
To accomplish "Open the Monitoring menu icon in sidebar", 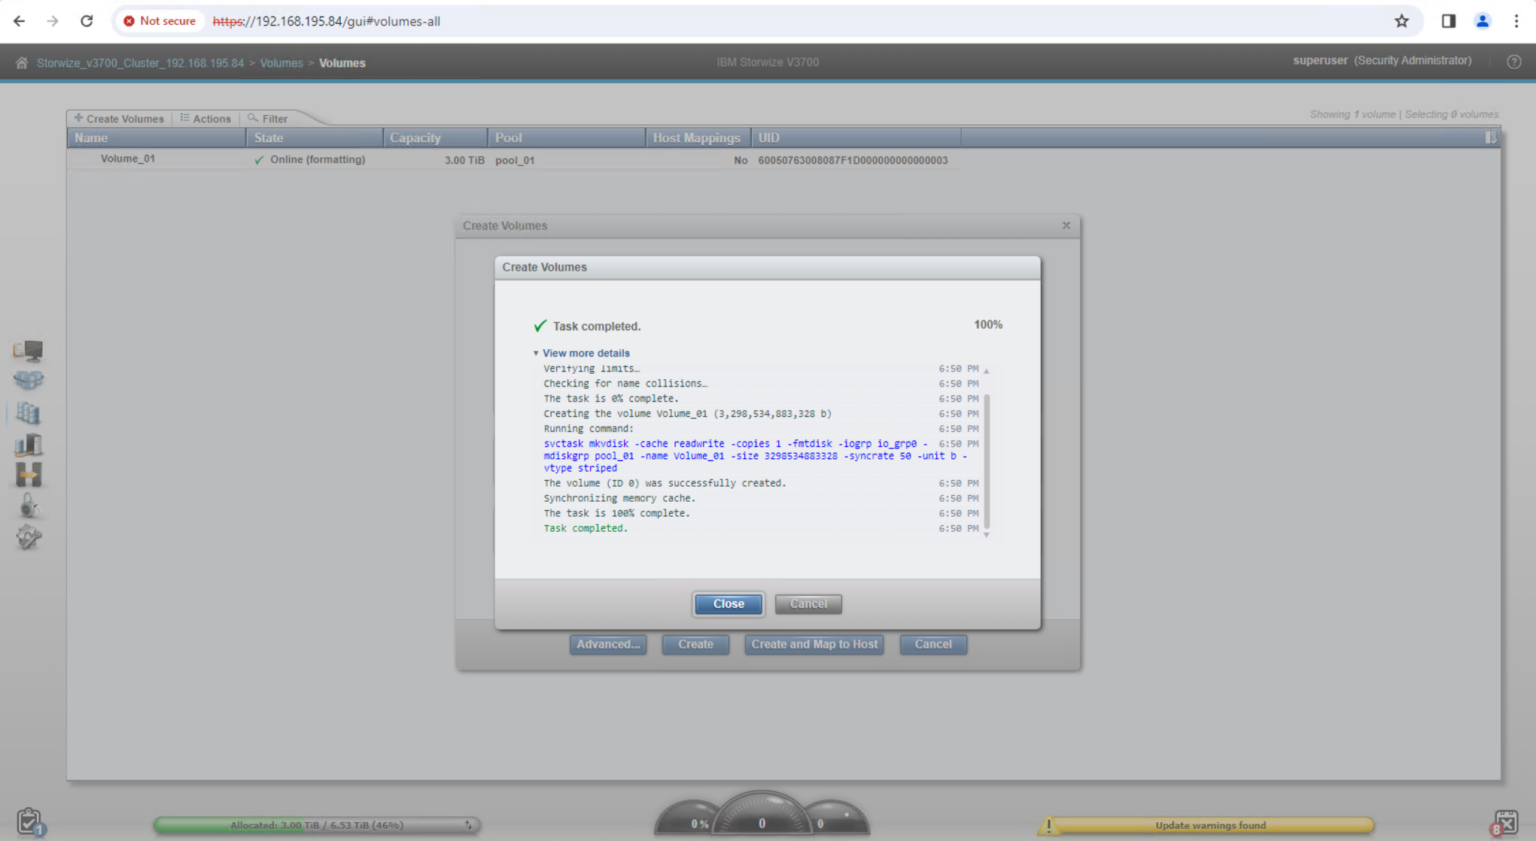I will (x=28, y=350).
